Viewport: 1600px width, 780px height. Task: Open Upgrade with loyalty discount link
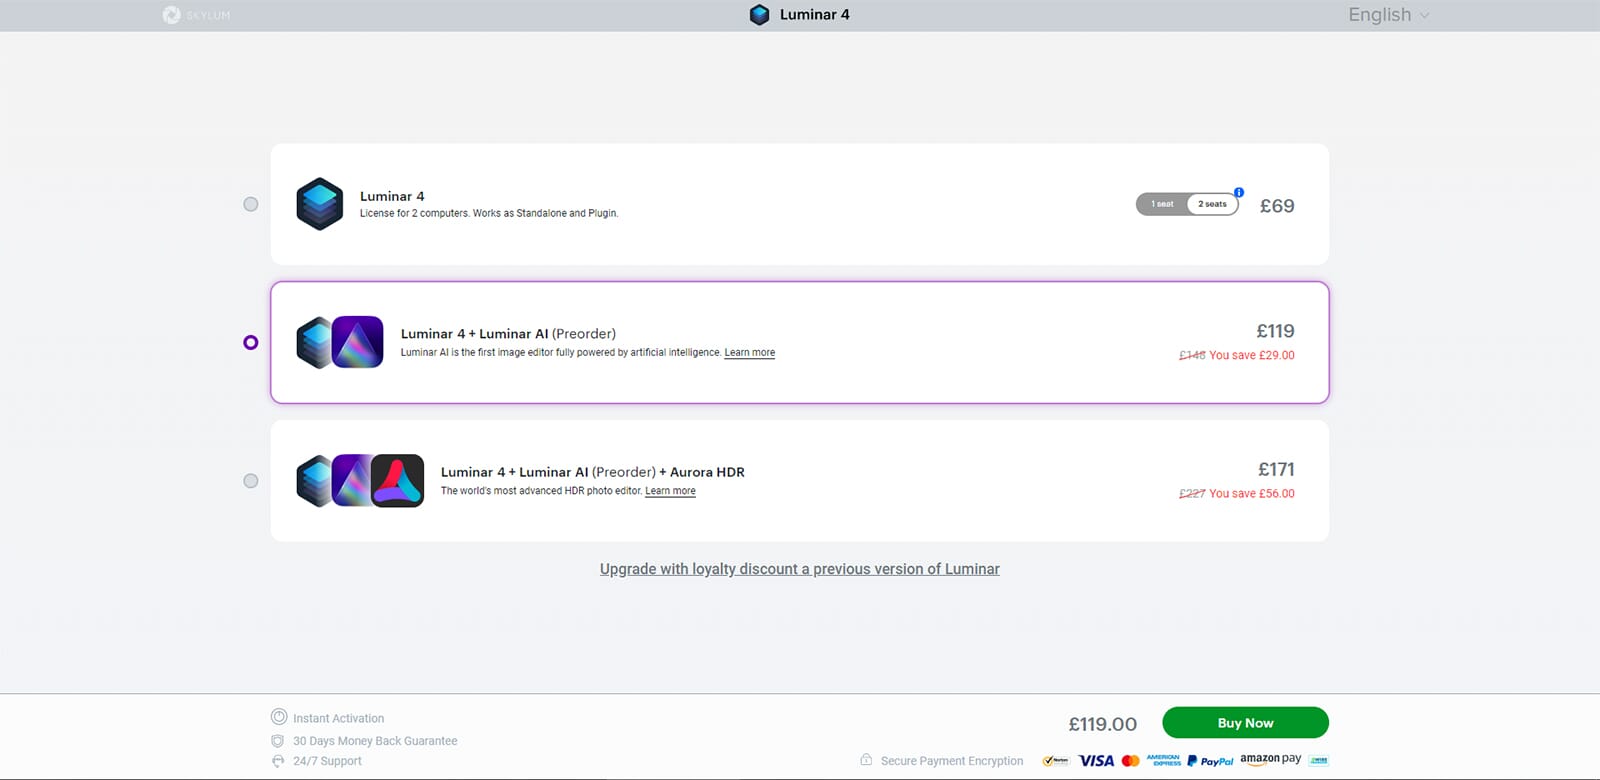coord(800,569)
